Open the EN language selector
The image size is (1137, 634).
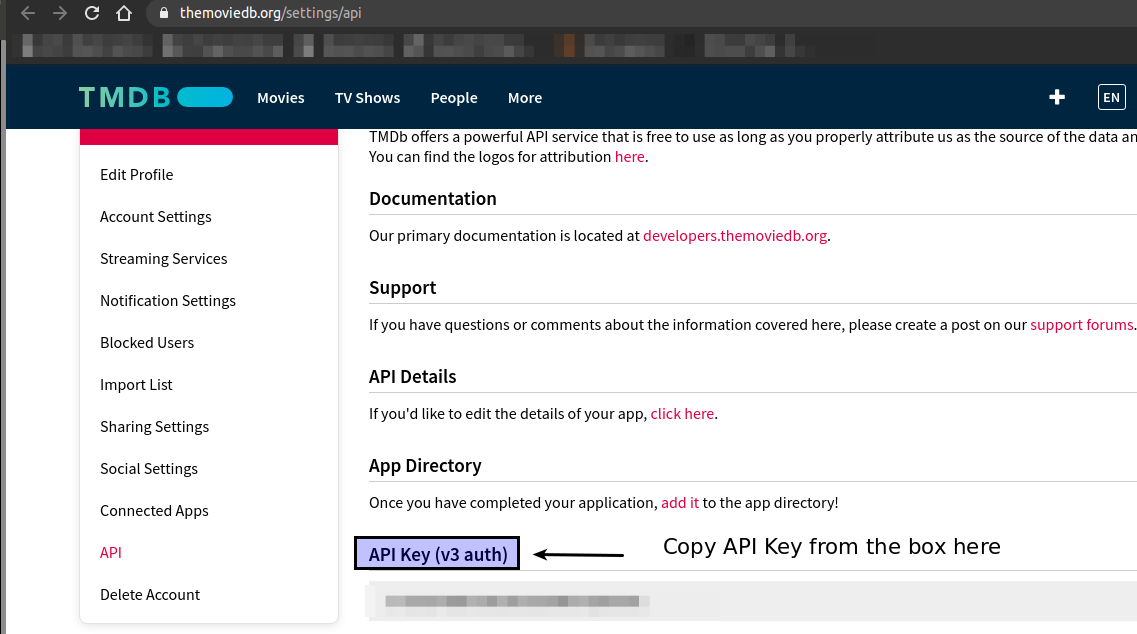pyautogui.click(x=1112, y=97)
